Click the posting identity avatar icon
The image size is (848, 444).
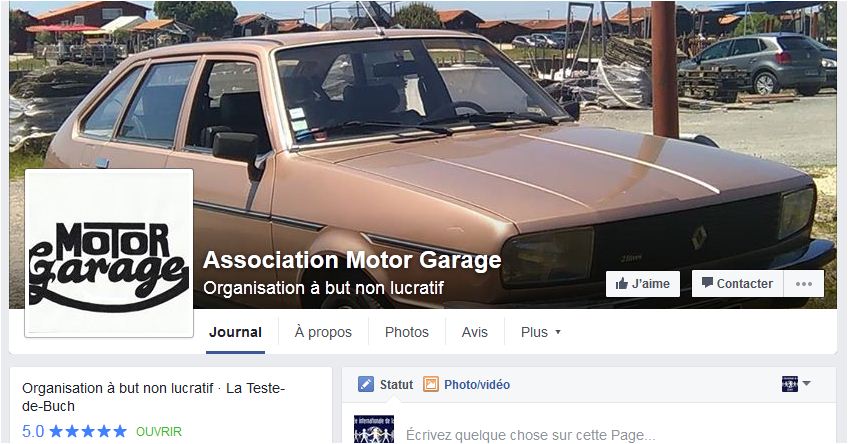(790, 384)
